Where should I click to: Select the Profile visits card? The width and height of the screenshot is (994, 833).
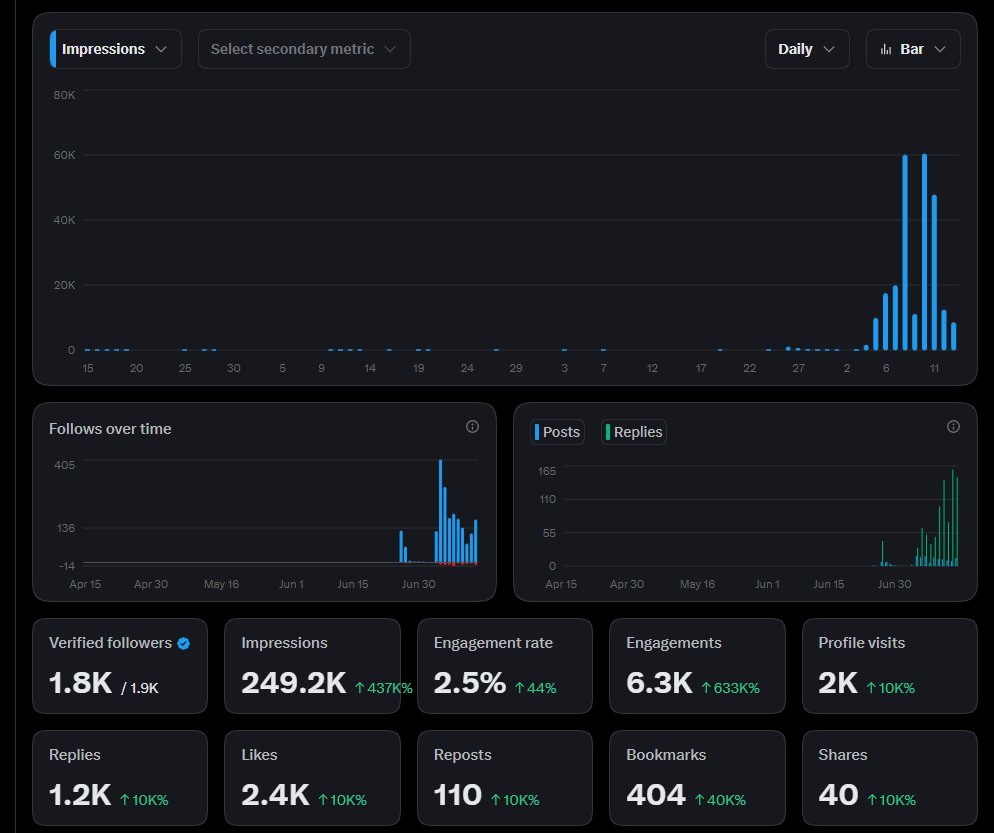coord(889,666)
